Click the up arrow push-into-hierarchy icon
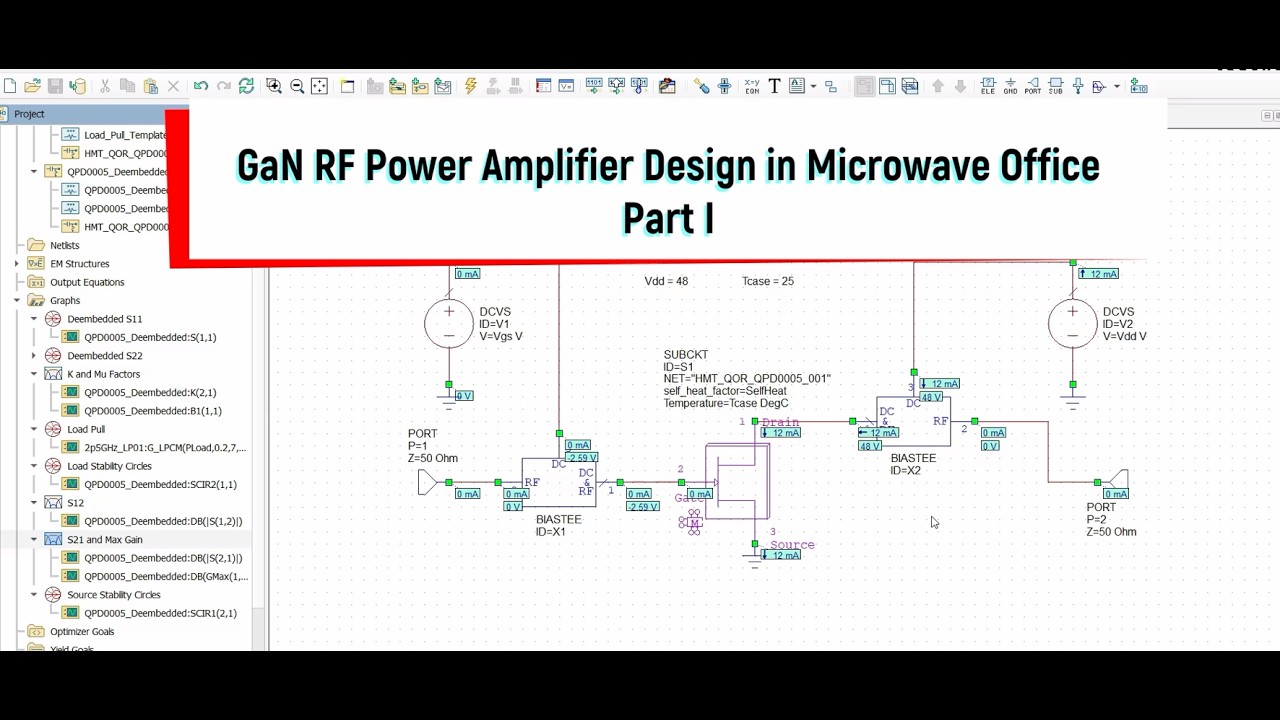Screen dimensions: 1280x720 [938, 87]
